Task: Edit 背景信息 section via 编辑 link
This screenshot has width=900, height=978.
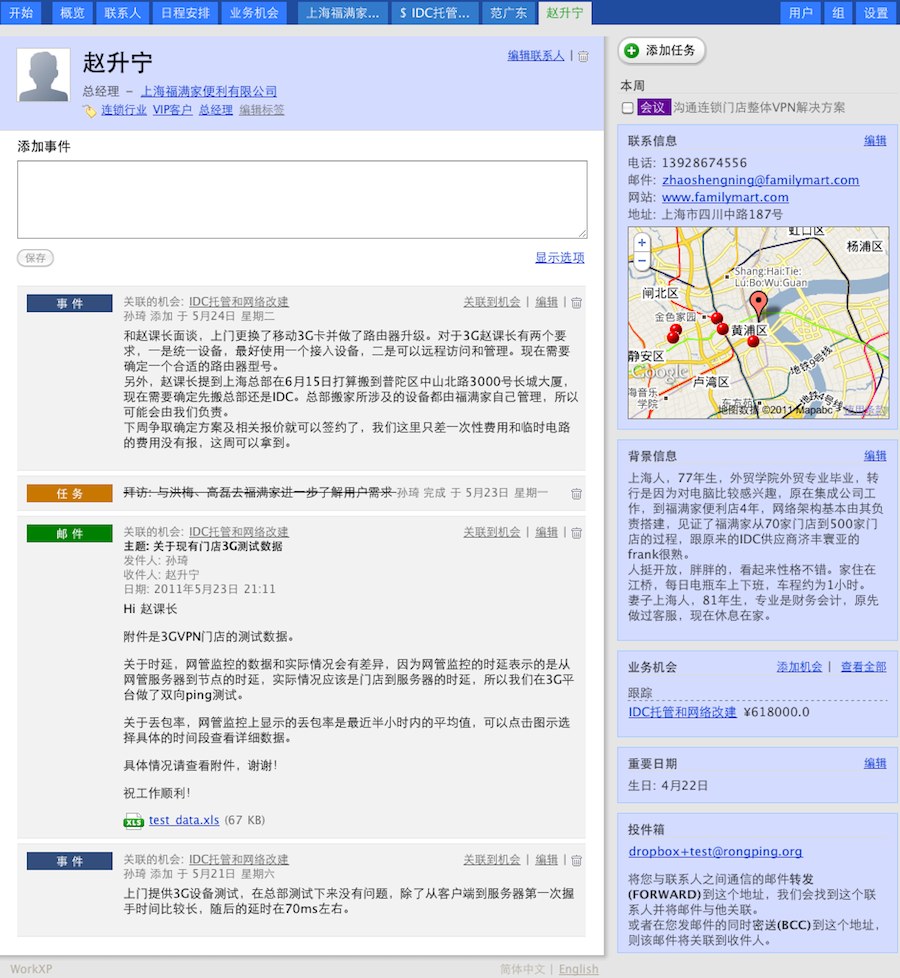Action: pyautogui.click(x=875, y=456)
